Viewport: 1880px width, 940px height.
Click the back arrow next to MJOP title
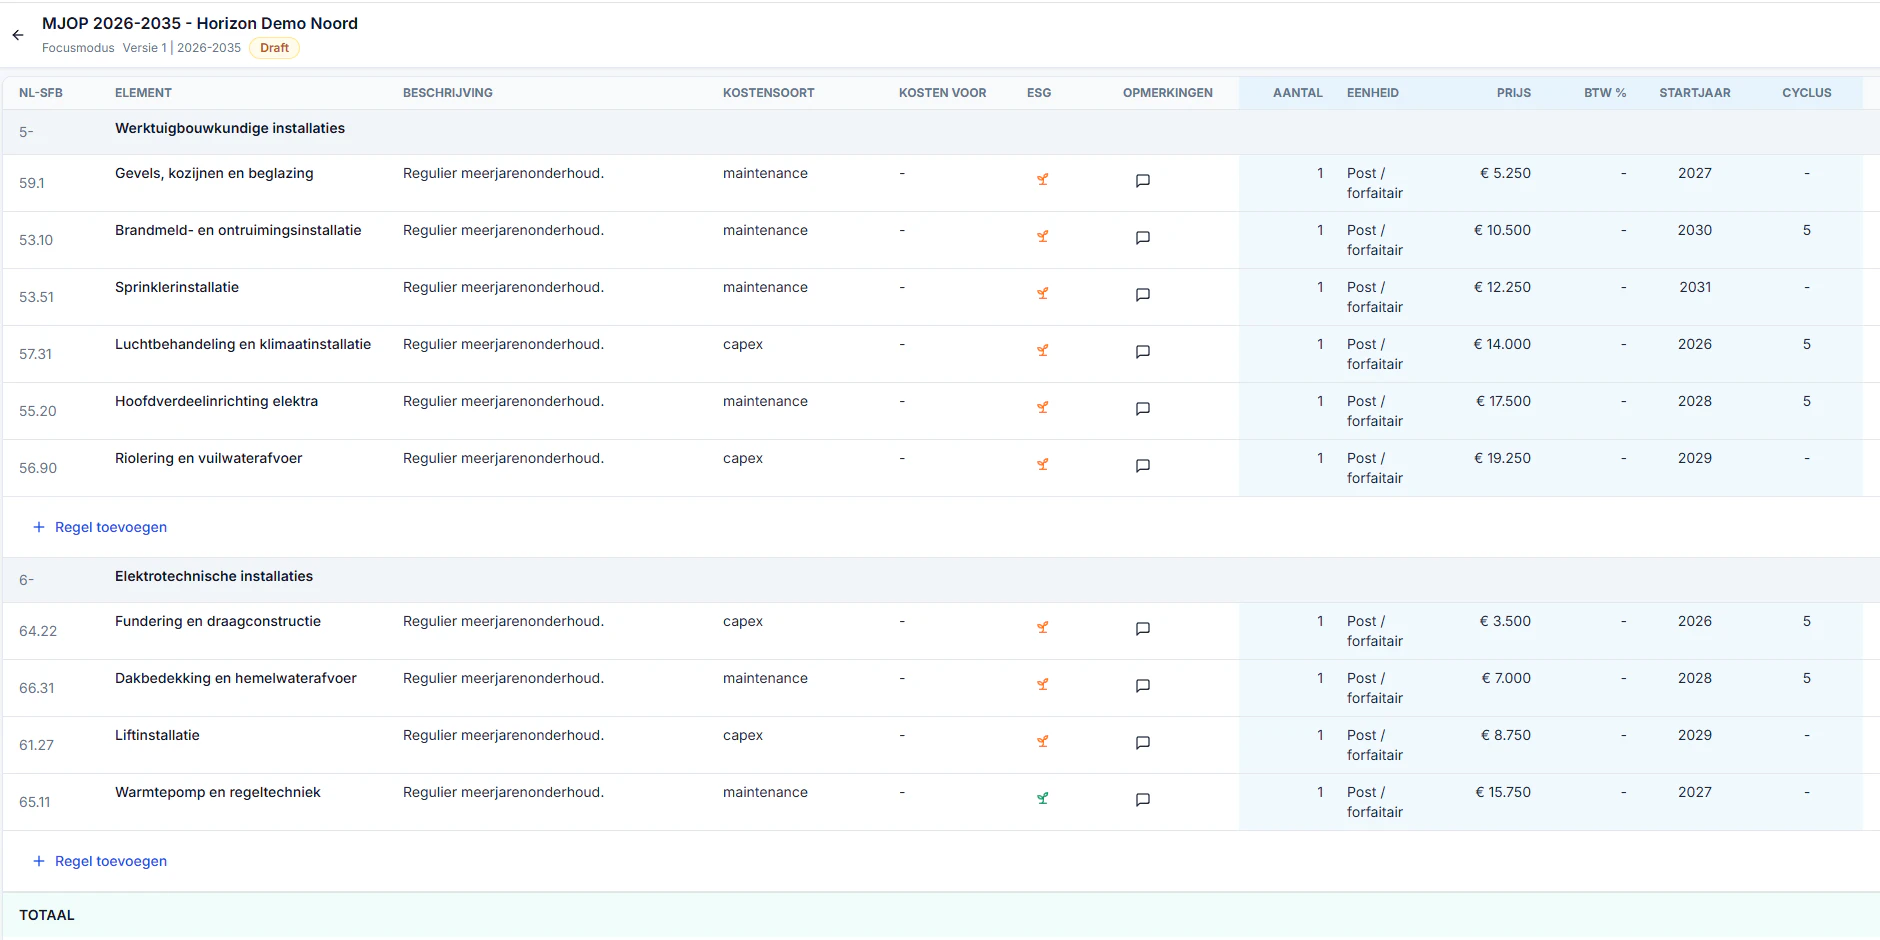18,35
